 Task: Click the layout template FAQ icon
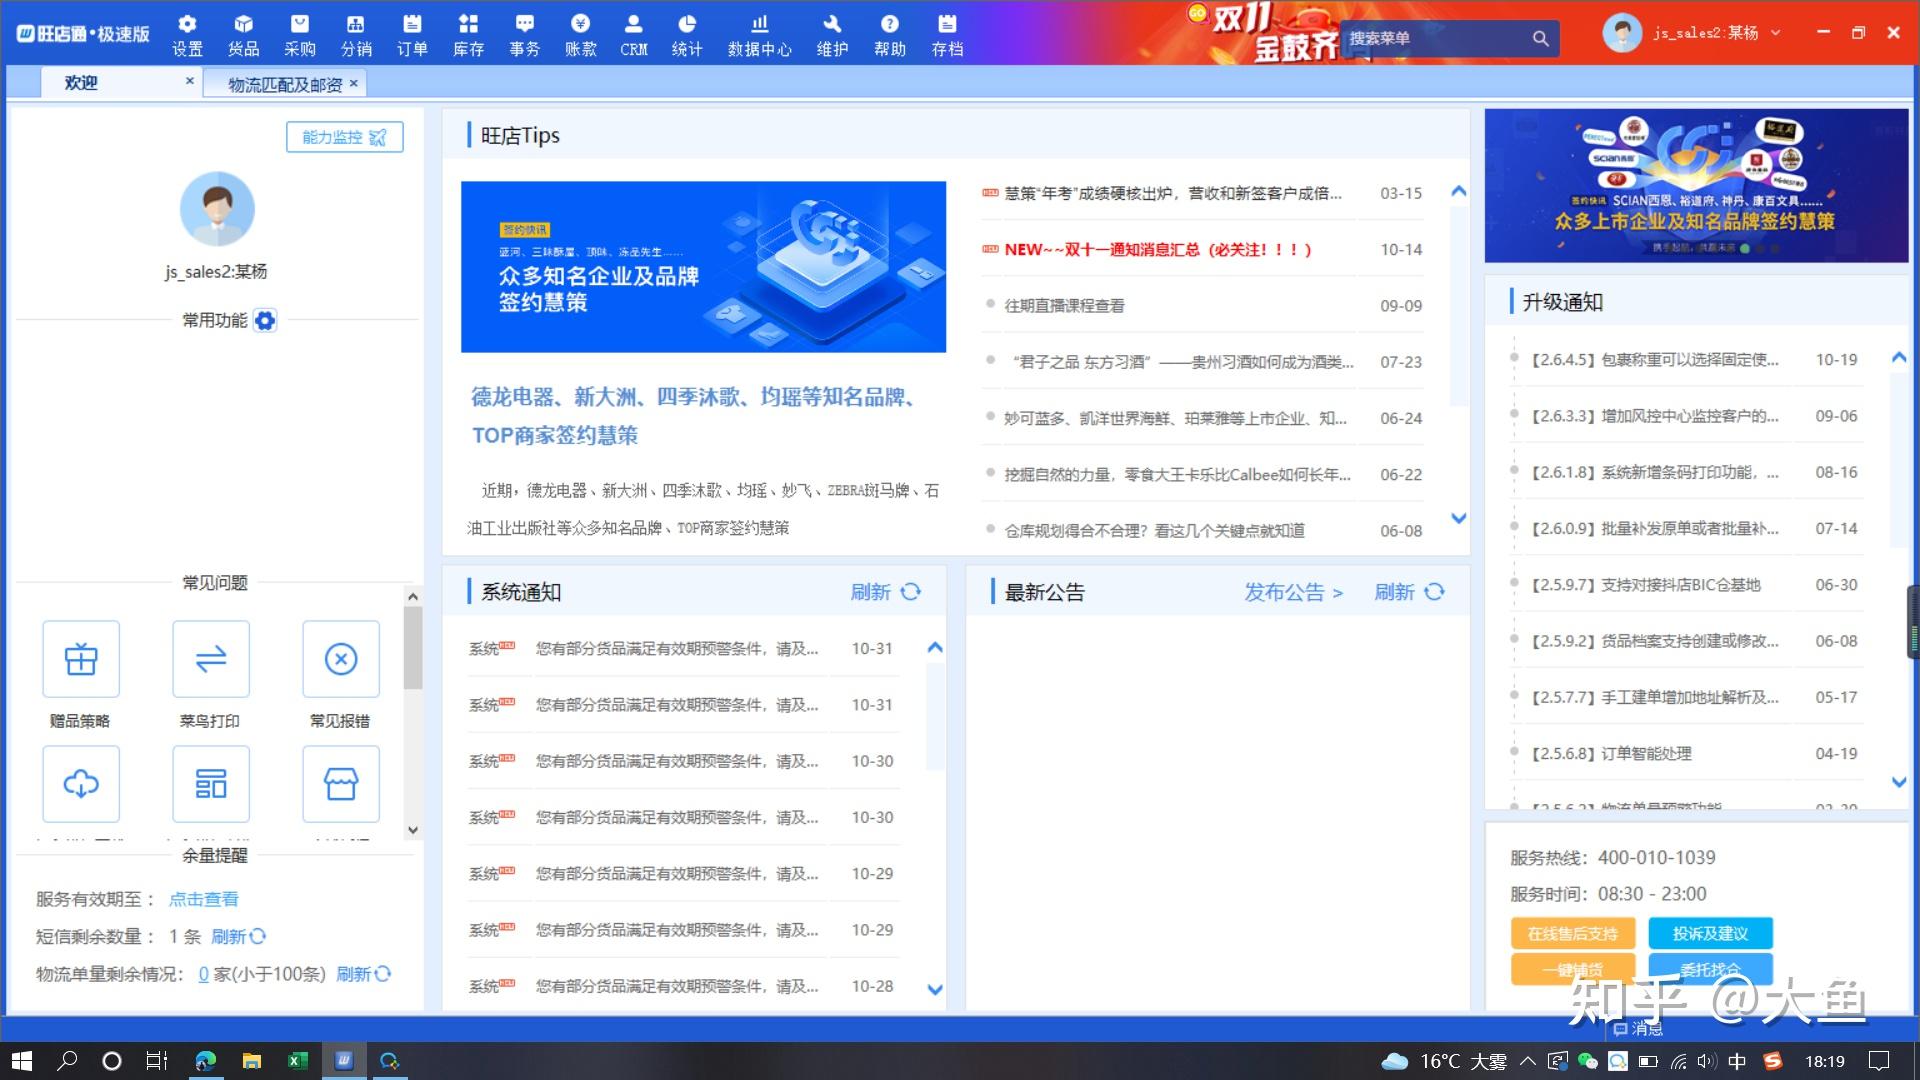pos(211,784)
